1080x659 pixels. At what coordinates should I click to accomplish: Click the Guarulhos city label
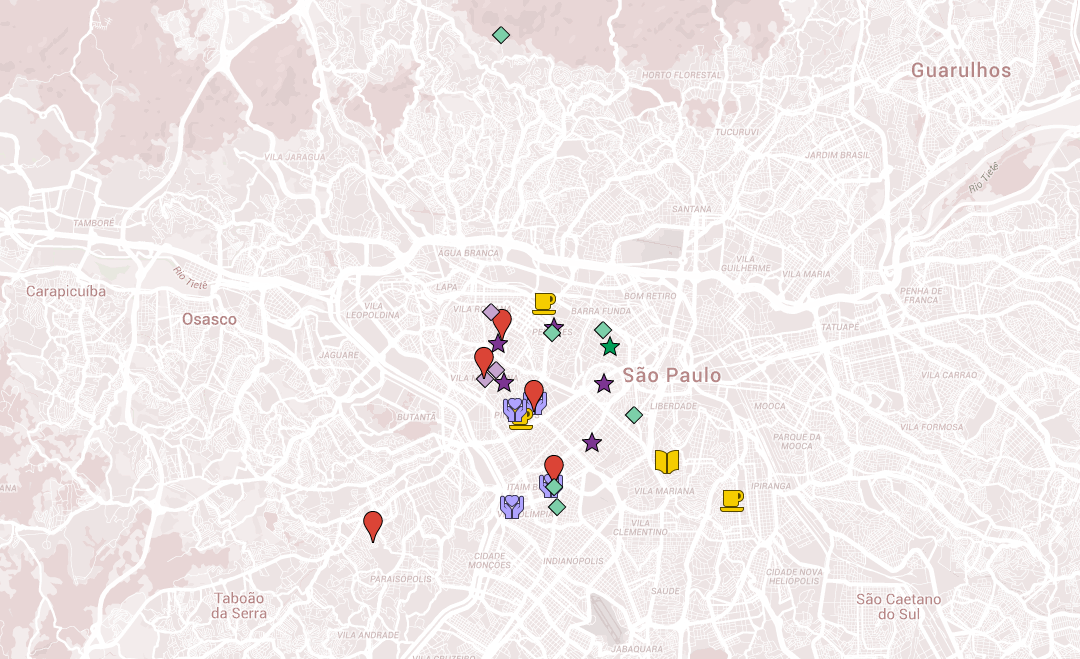[961, 70]
